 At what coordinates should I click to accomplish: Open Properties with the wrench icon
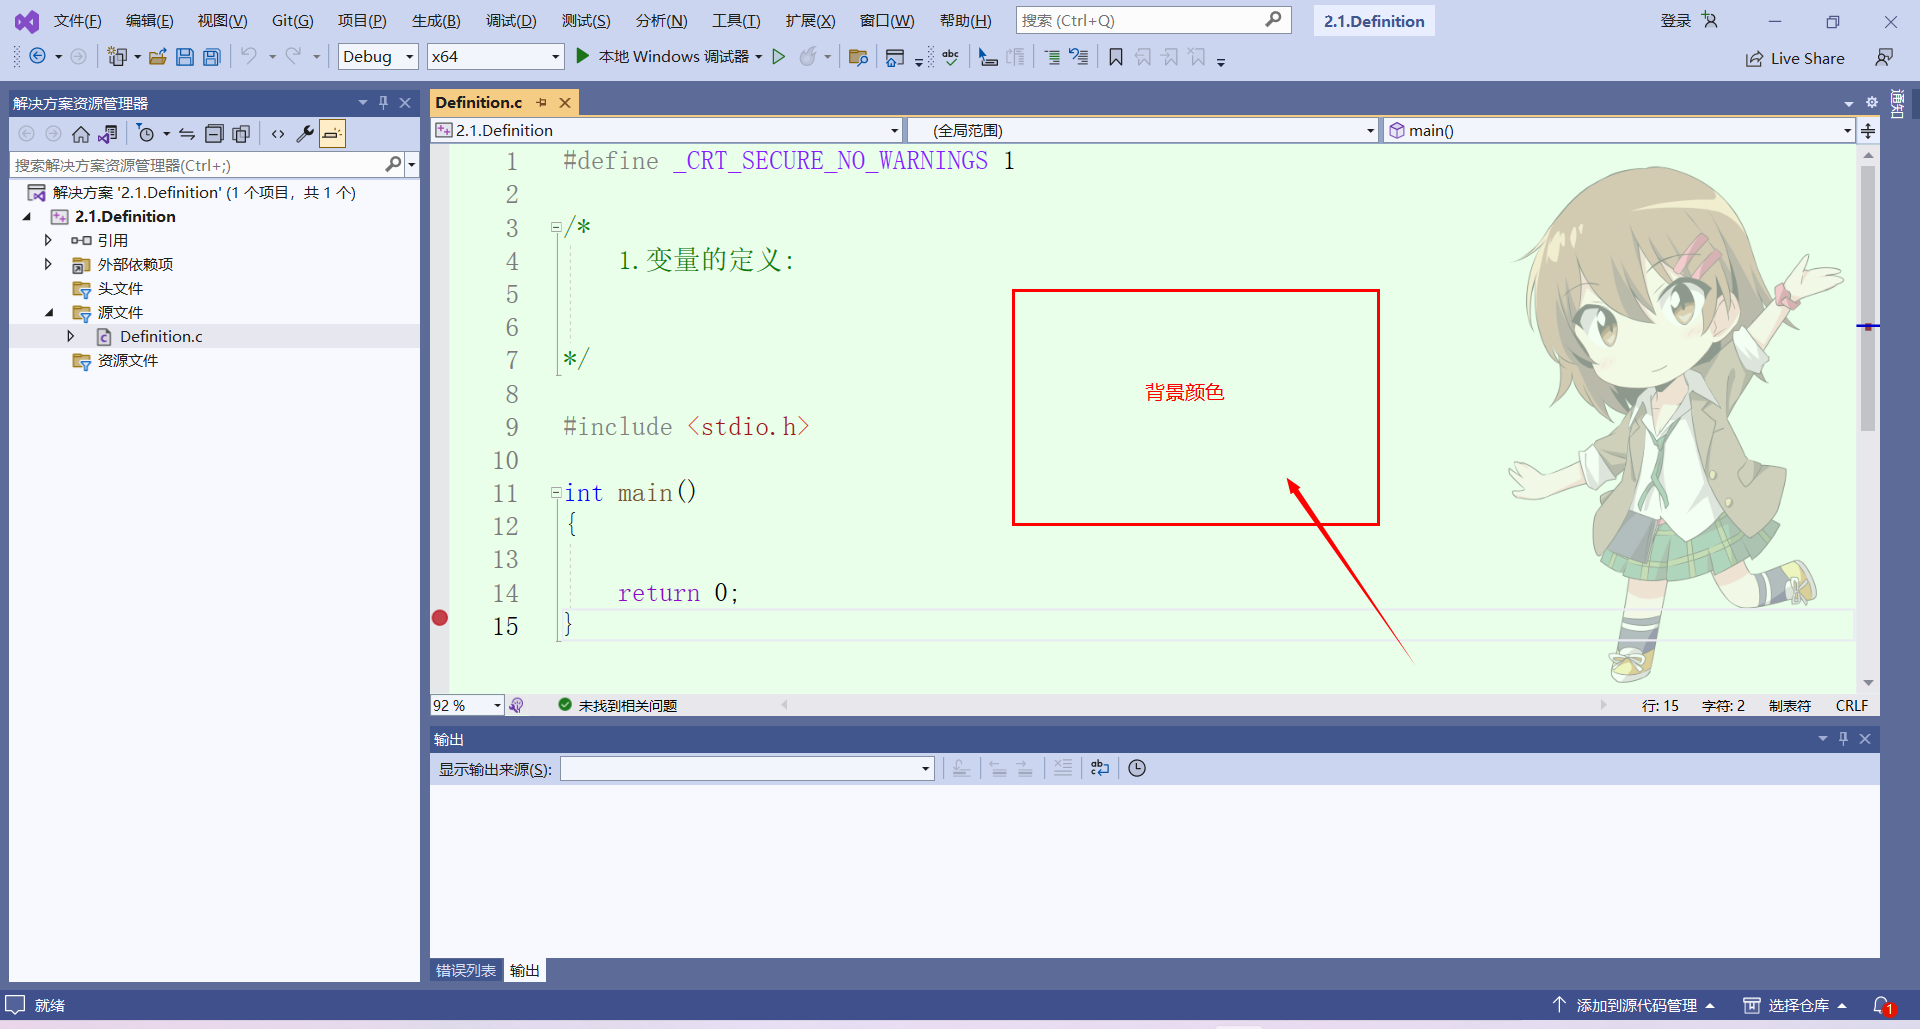pyautogui.click(x=305, y=134)
